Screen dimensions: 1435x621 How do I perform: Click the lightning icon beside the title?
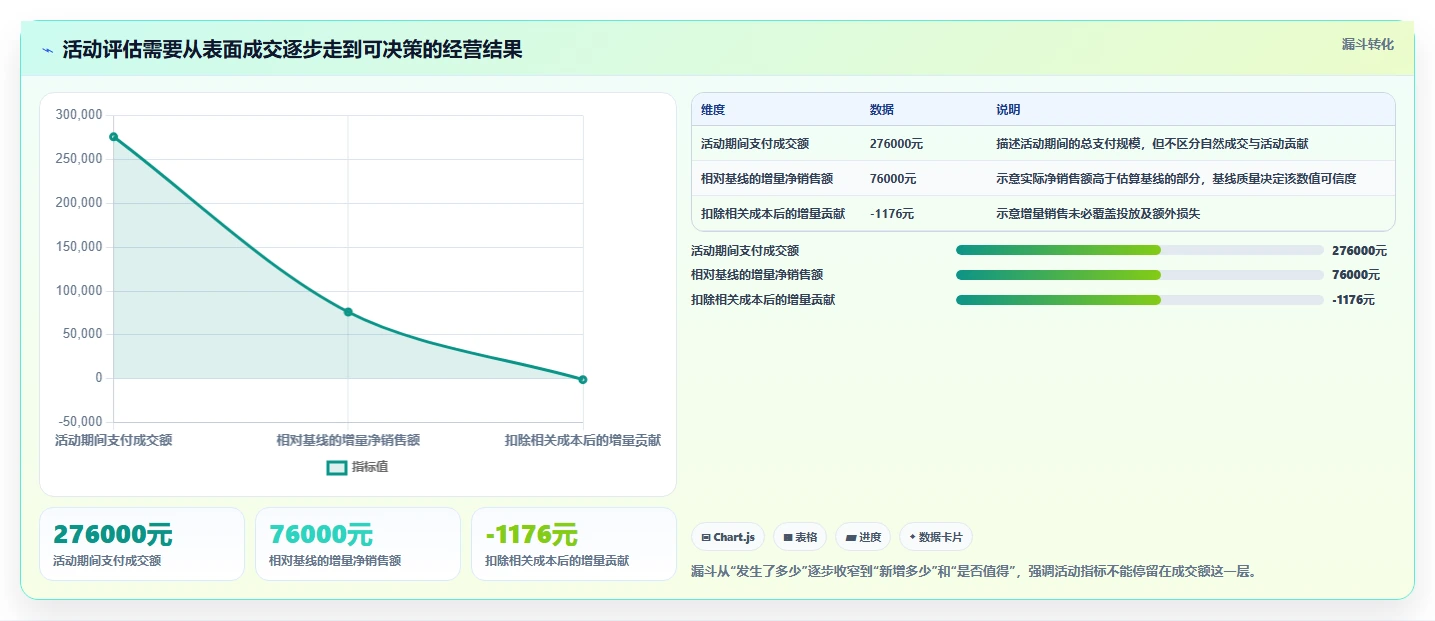click(x=47, y=50)
